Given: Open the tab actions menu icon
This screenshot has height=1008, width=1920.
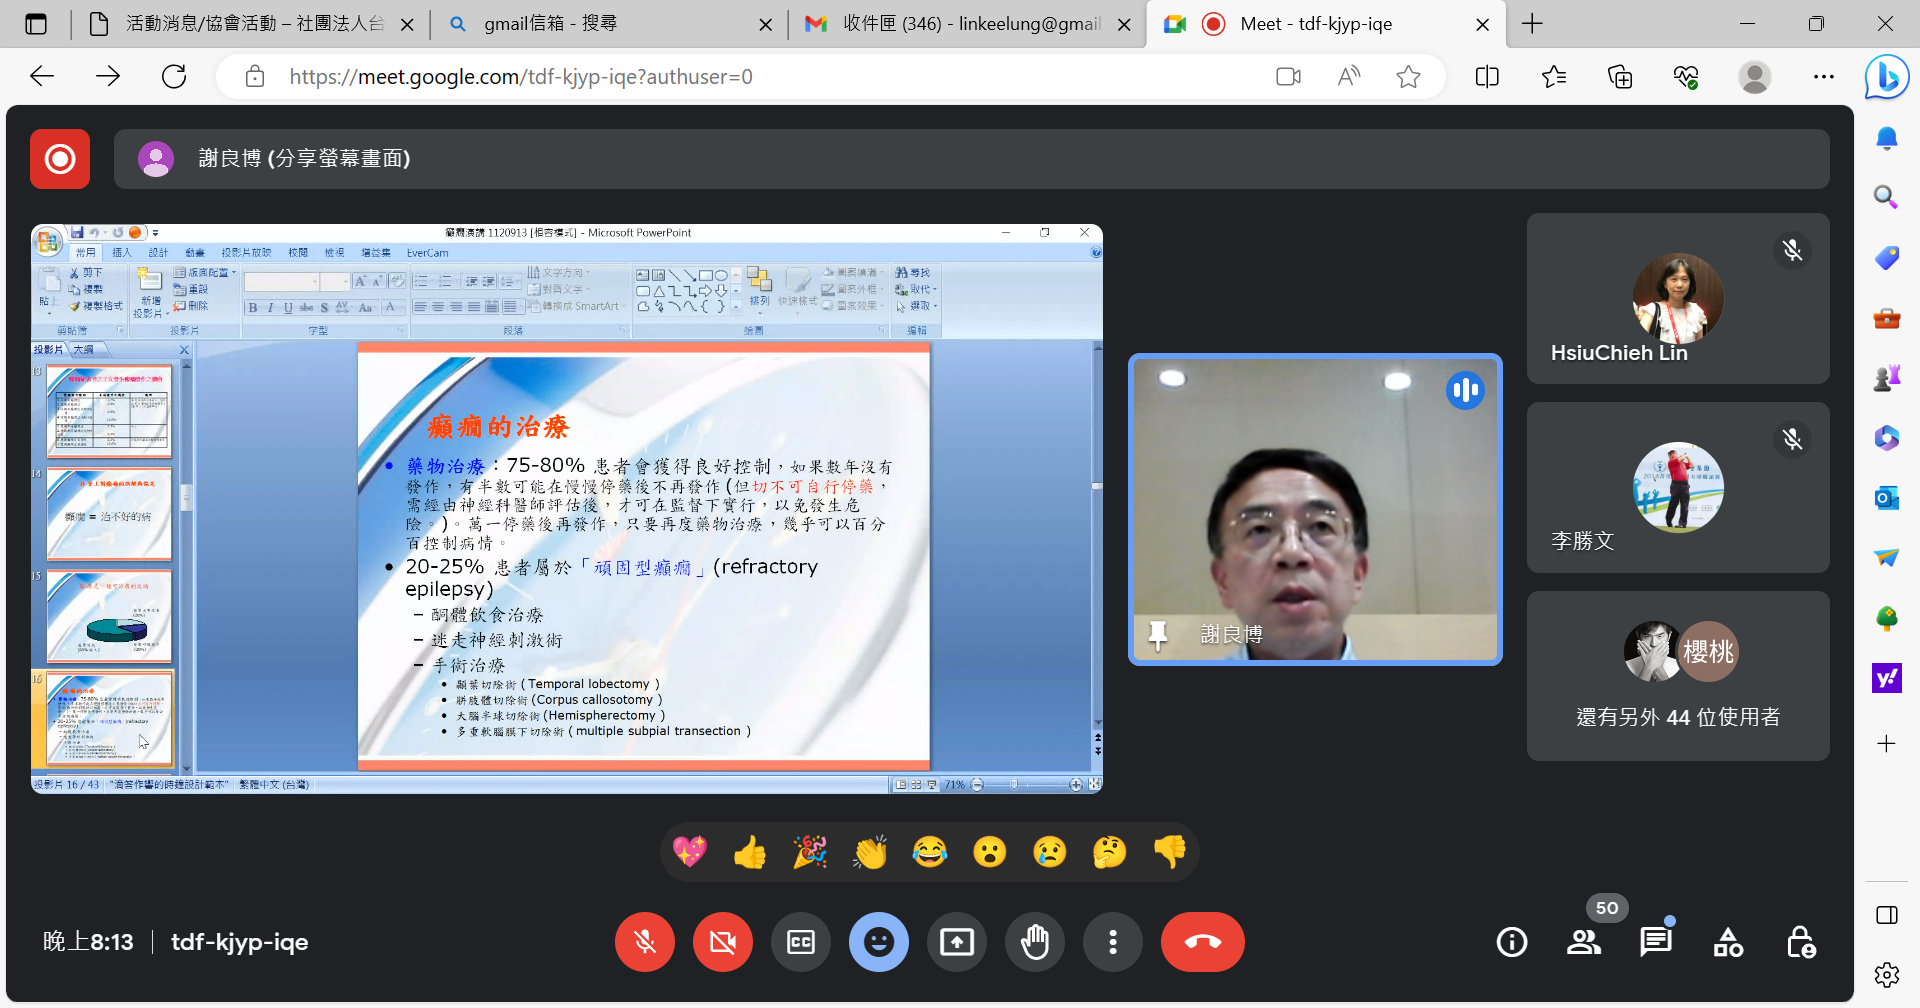Looking at the screenshot, I should point(36,24).
